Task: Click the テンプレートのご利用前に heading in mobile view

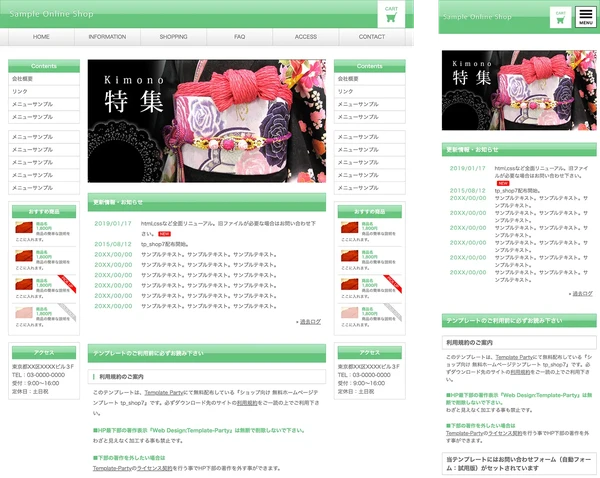Action: 519,321
